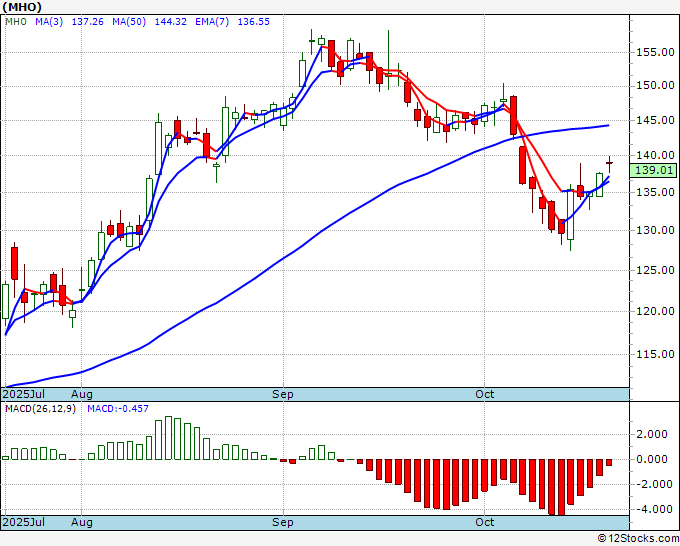Select the MA(50) indicator label
680x546 pixels.
(129, 22)
